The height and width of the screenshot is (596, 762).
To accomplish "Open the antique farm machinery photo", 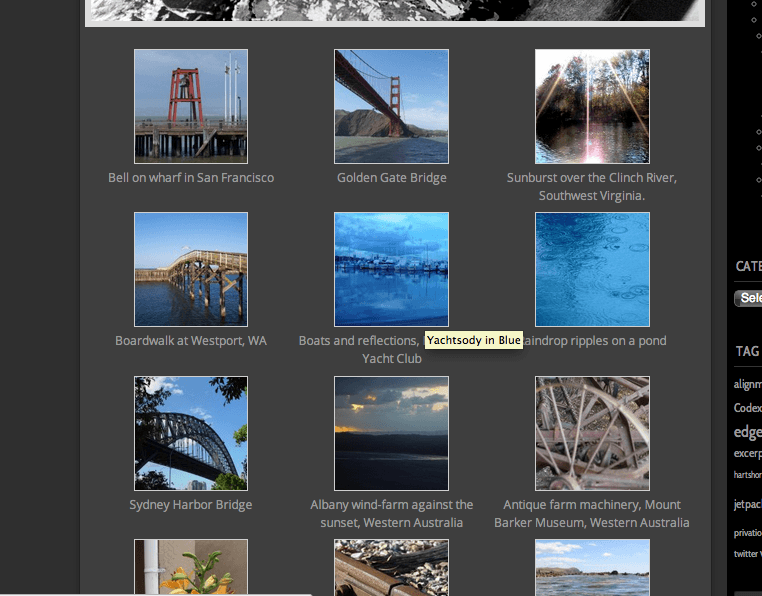I will (592, 433).
